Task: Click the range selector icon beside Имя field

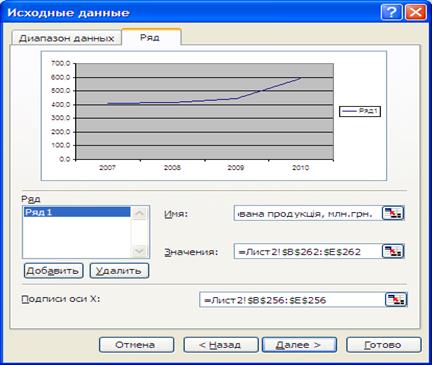Action: tap(393, 213)
